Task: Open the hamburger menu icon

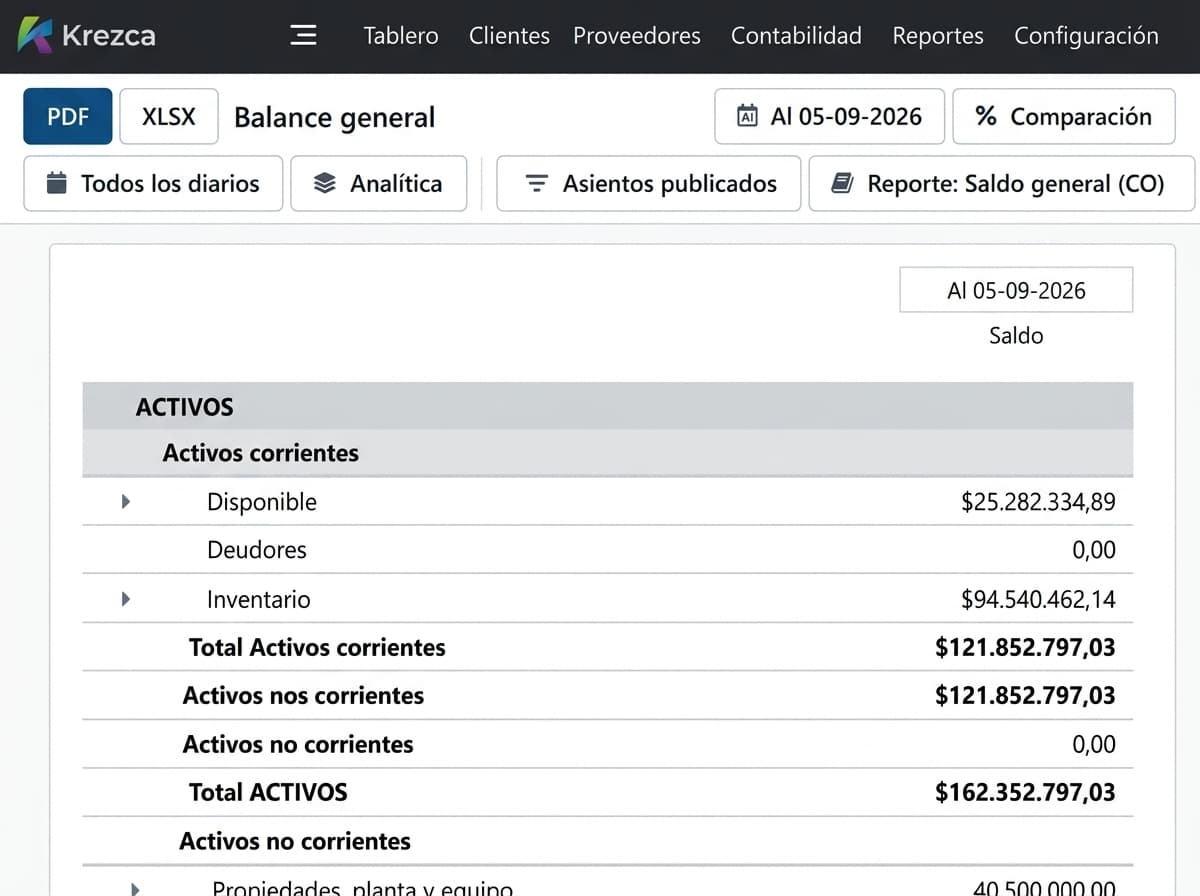Action: [303, 35]
